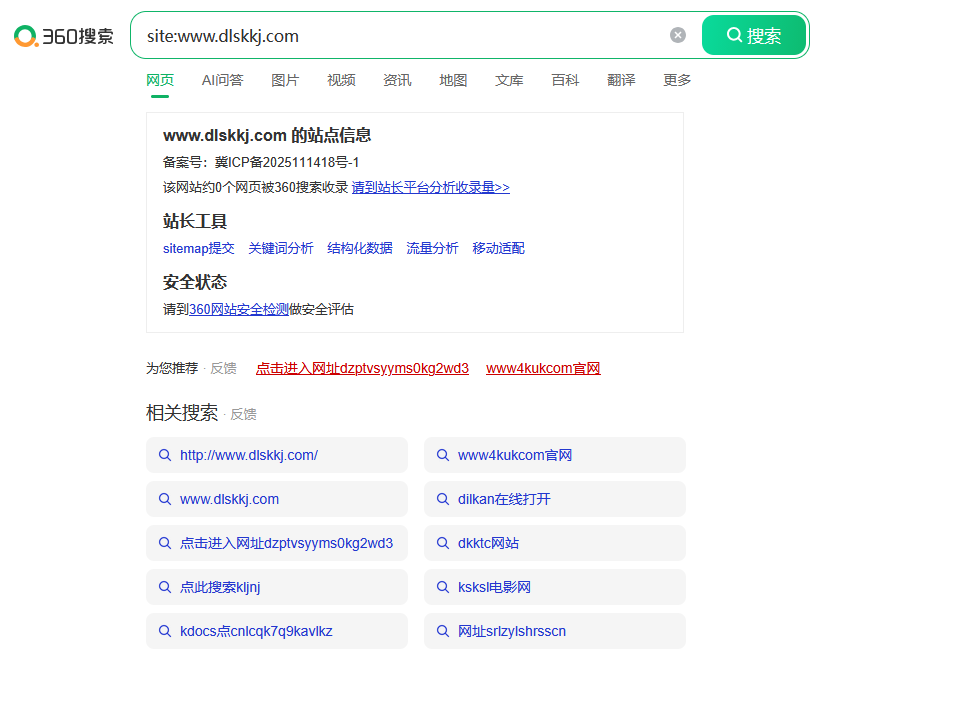
Task: Open the 360网站安全检测 link
Action: [x=239, y=309]
